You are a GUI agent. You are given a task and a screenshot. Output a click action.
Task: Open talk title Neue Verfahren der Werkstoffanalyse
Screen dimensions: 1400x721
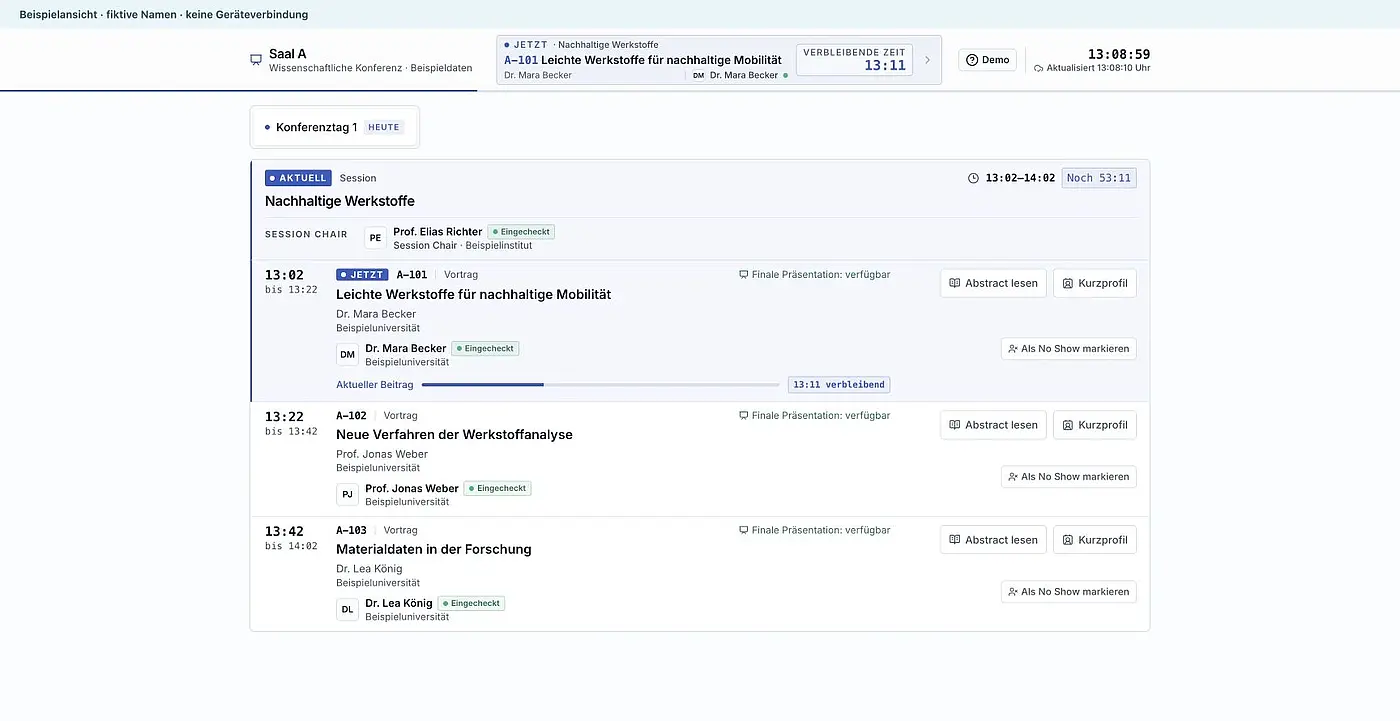(x=454, y=435)
